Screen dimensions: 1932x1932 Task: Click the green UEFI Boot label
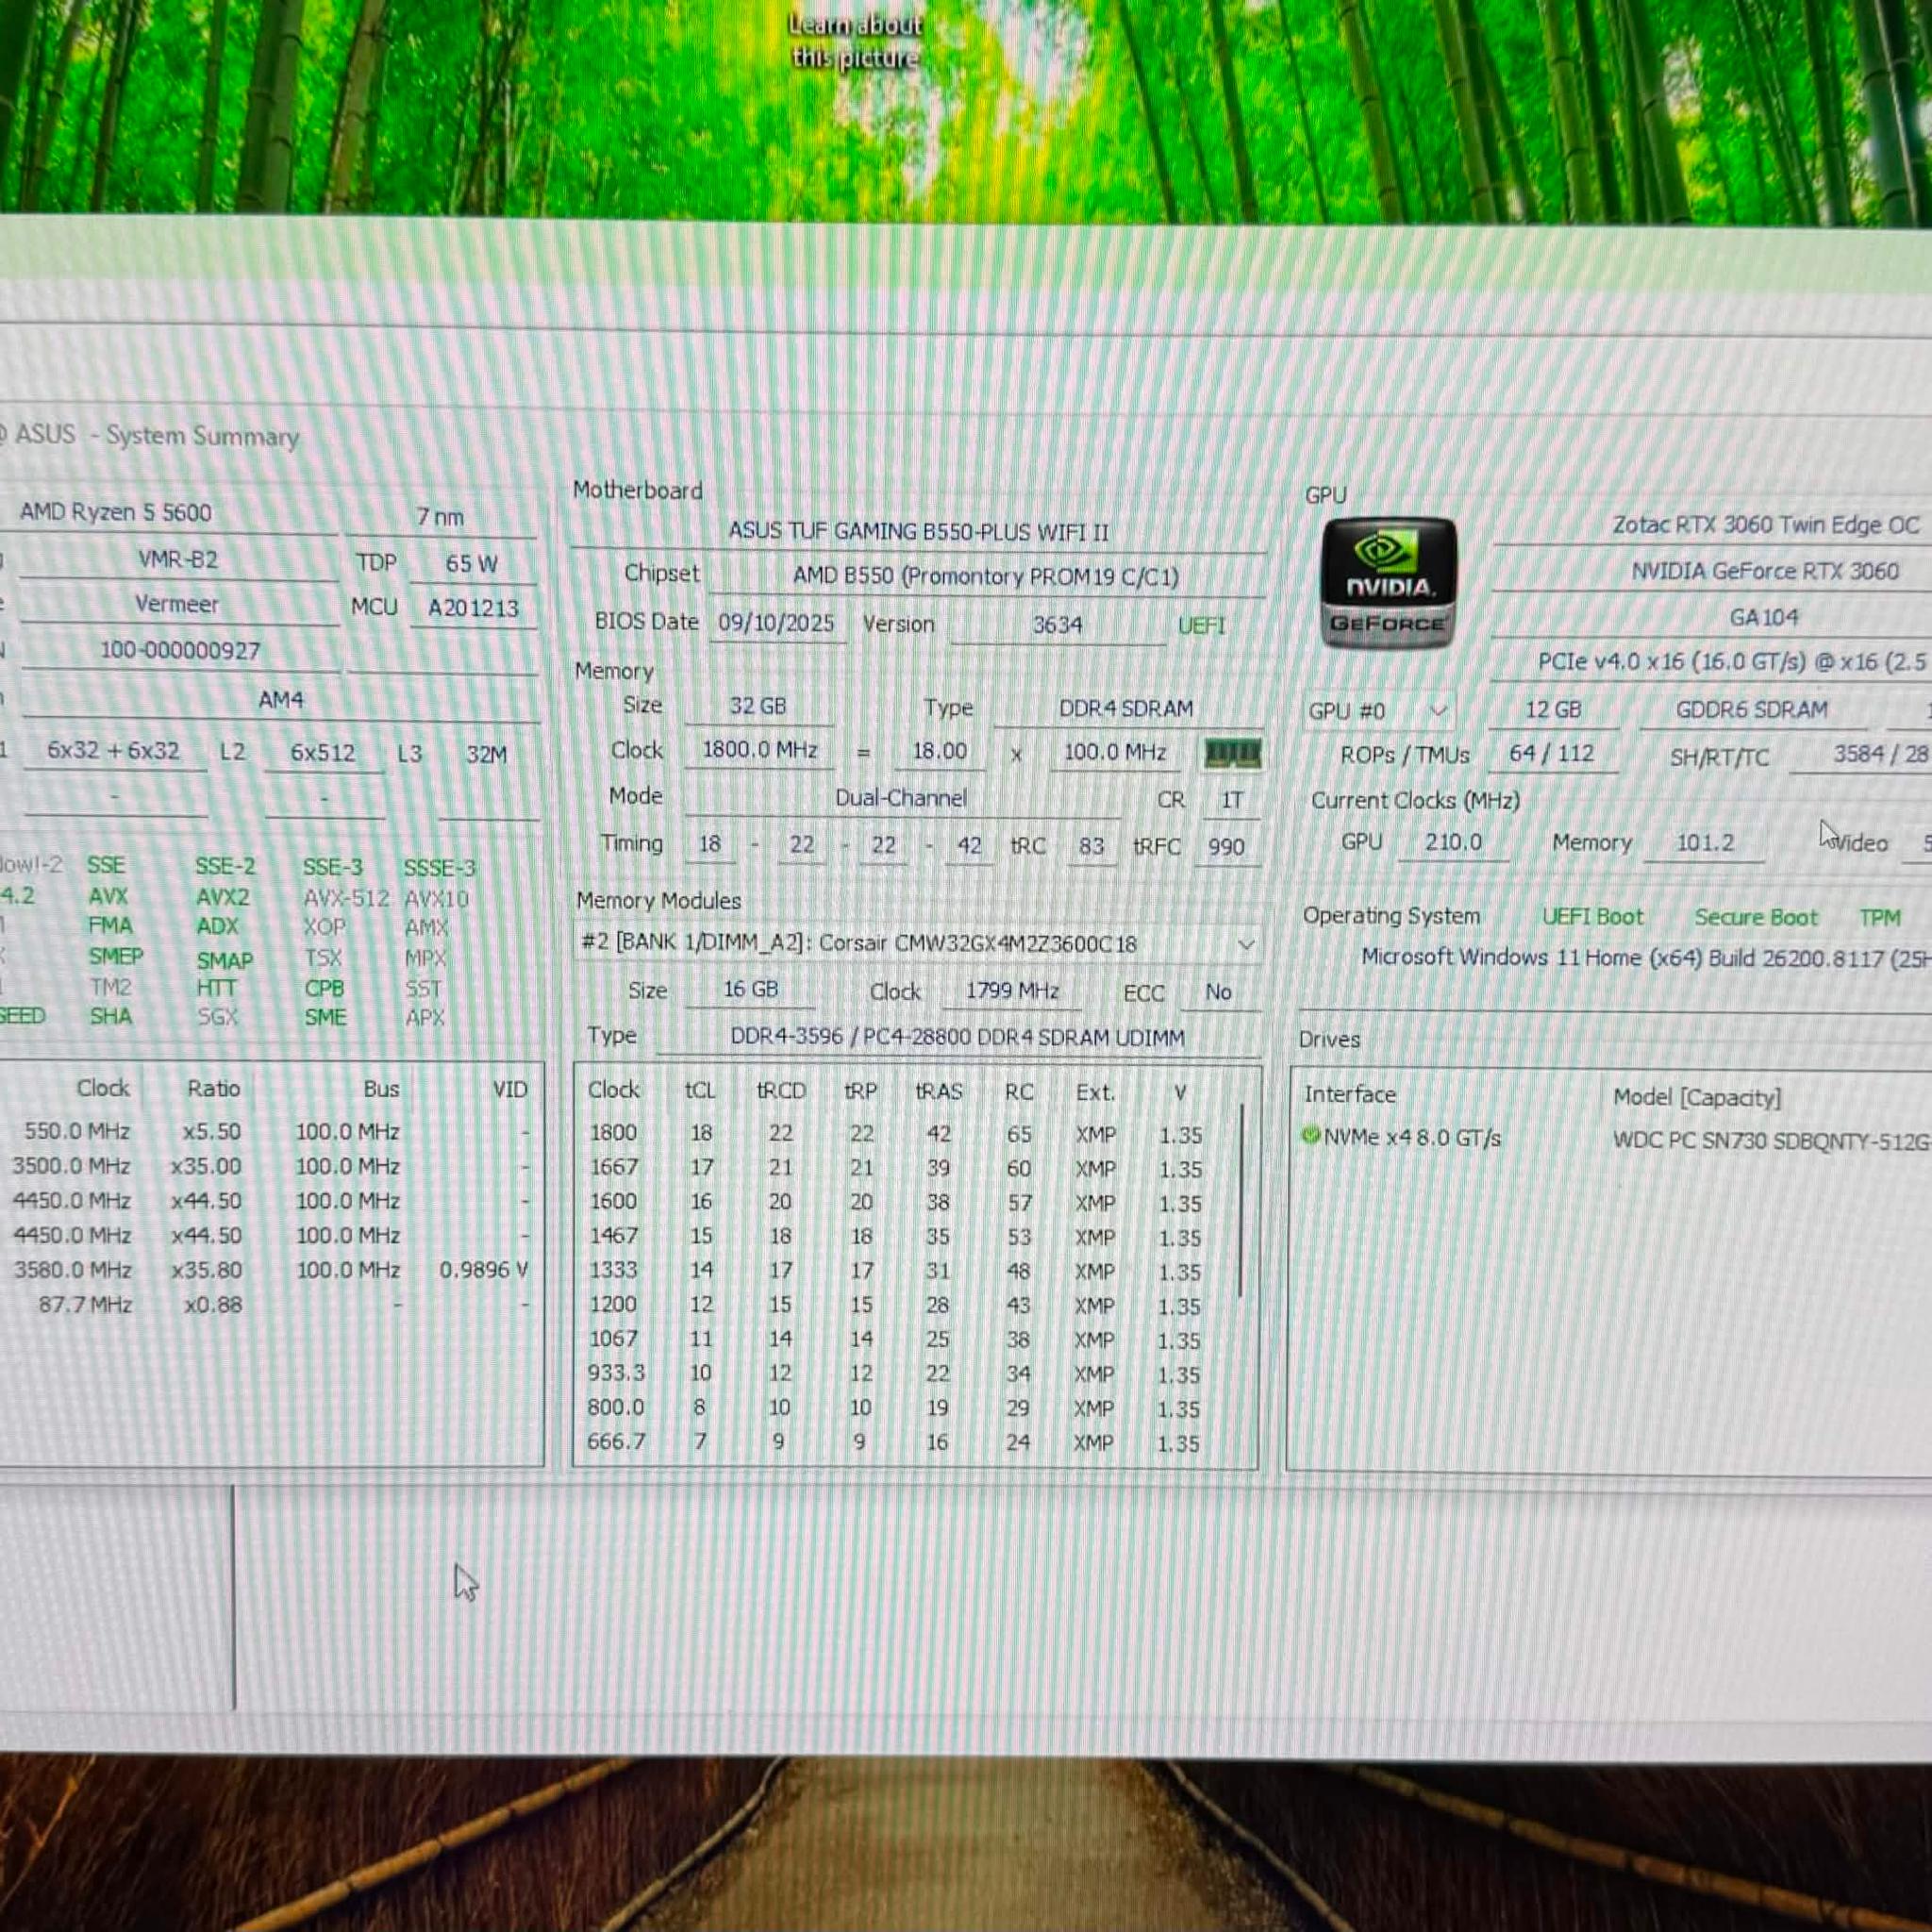pyautogui.click(x=1592, y=917)
